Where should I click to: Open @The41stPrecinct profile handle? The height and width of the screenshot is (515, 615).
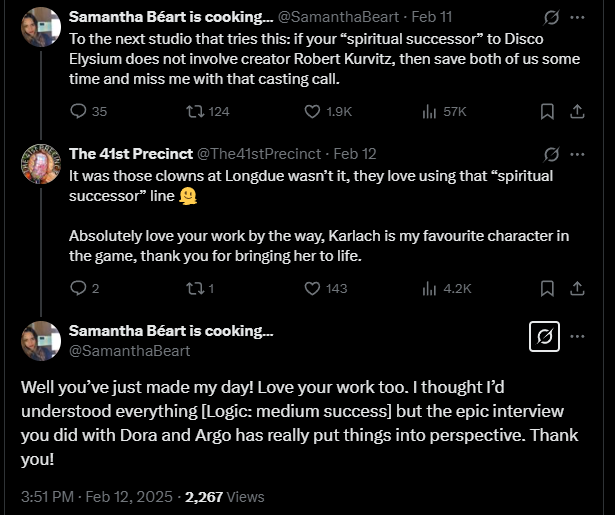[259, 154]
